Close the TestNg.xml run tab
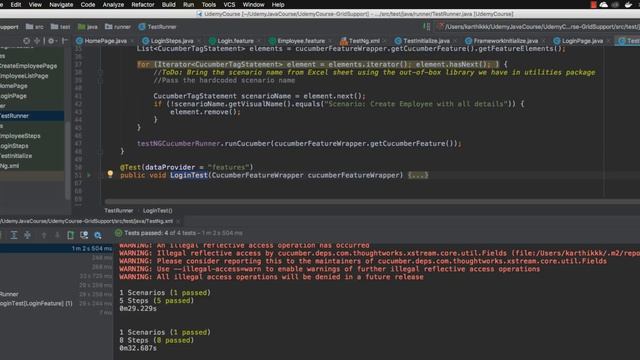This screenshot has width=640, height=360. (178, 221)
